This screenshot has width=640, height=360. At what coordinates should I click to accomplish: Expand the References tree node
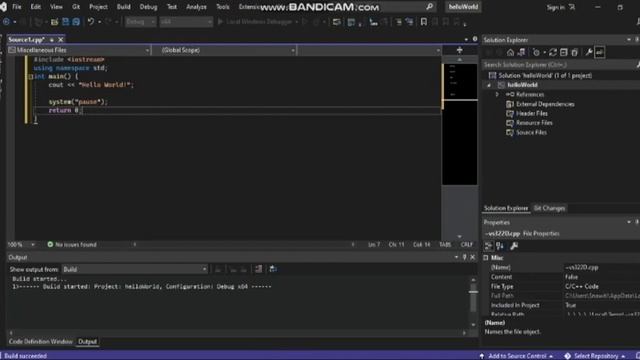pos(497,94)
